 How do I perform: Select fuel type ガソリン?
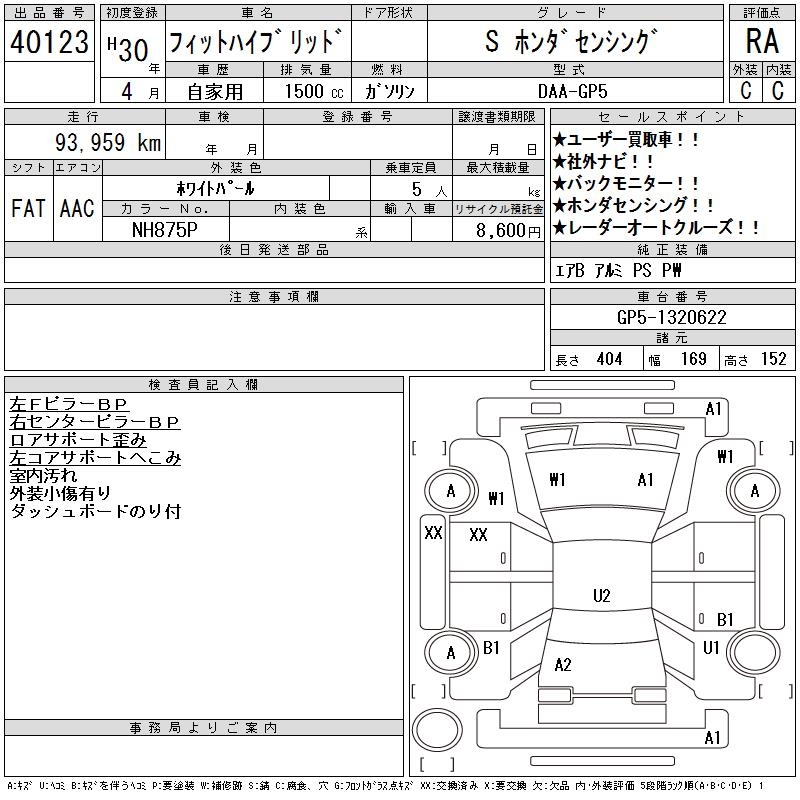pyautogui.click(x=390, y=91)
